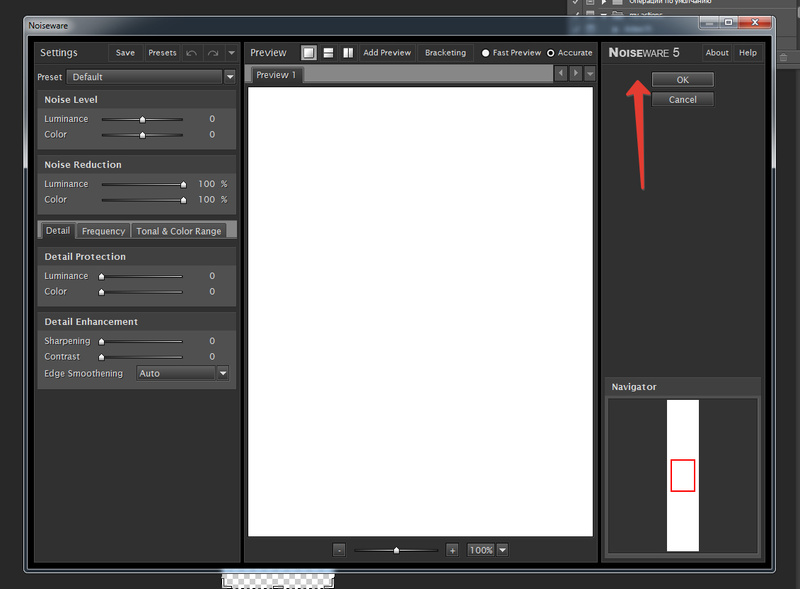The height and width of the screenshot is (589, 800).
Task: Click the Noise Reduction Luminance 100 value
Action: pyautogui.click(x=207, y=184)
